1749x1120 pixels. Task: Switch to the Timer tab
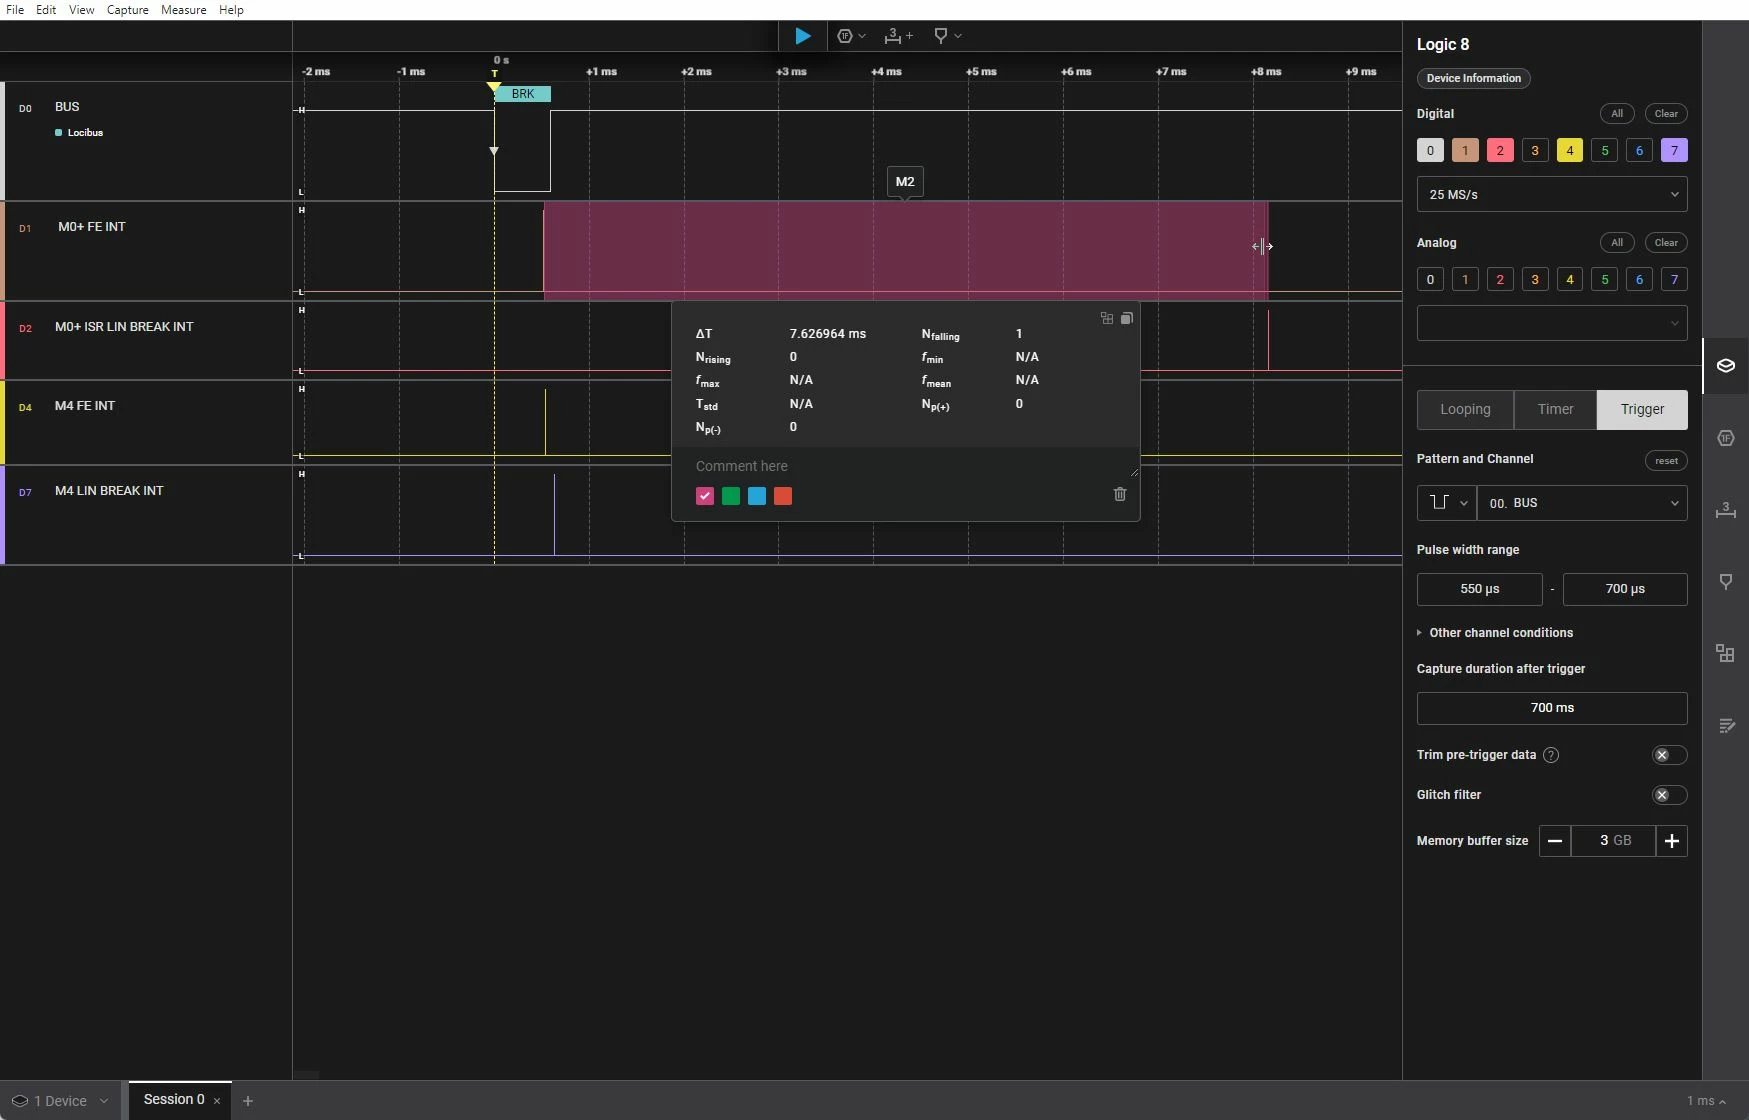pyautogui.click(x=1555, y=409)
